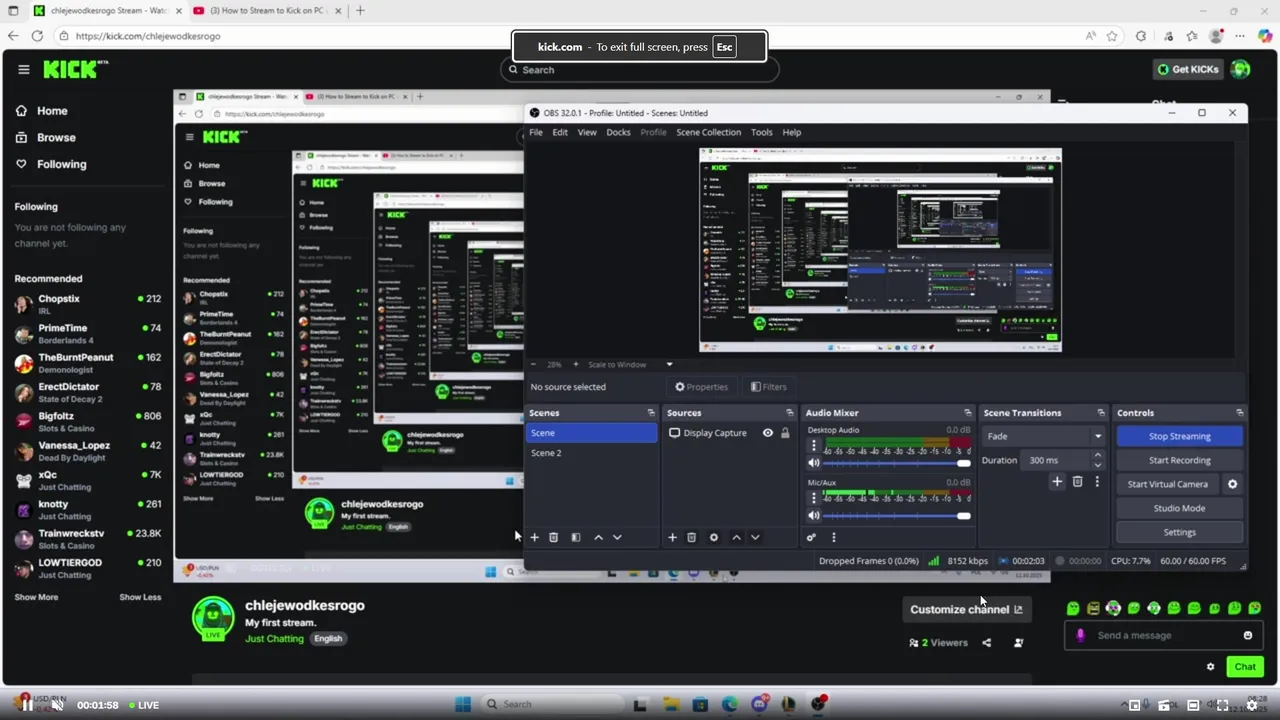
Task: Mute Mic/Aux speaker icon
Action: [x=814, y=516]
